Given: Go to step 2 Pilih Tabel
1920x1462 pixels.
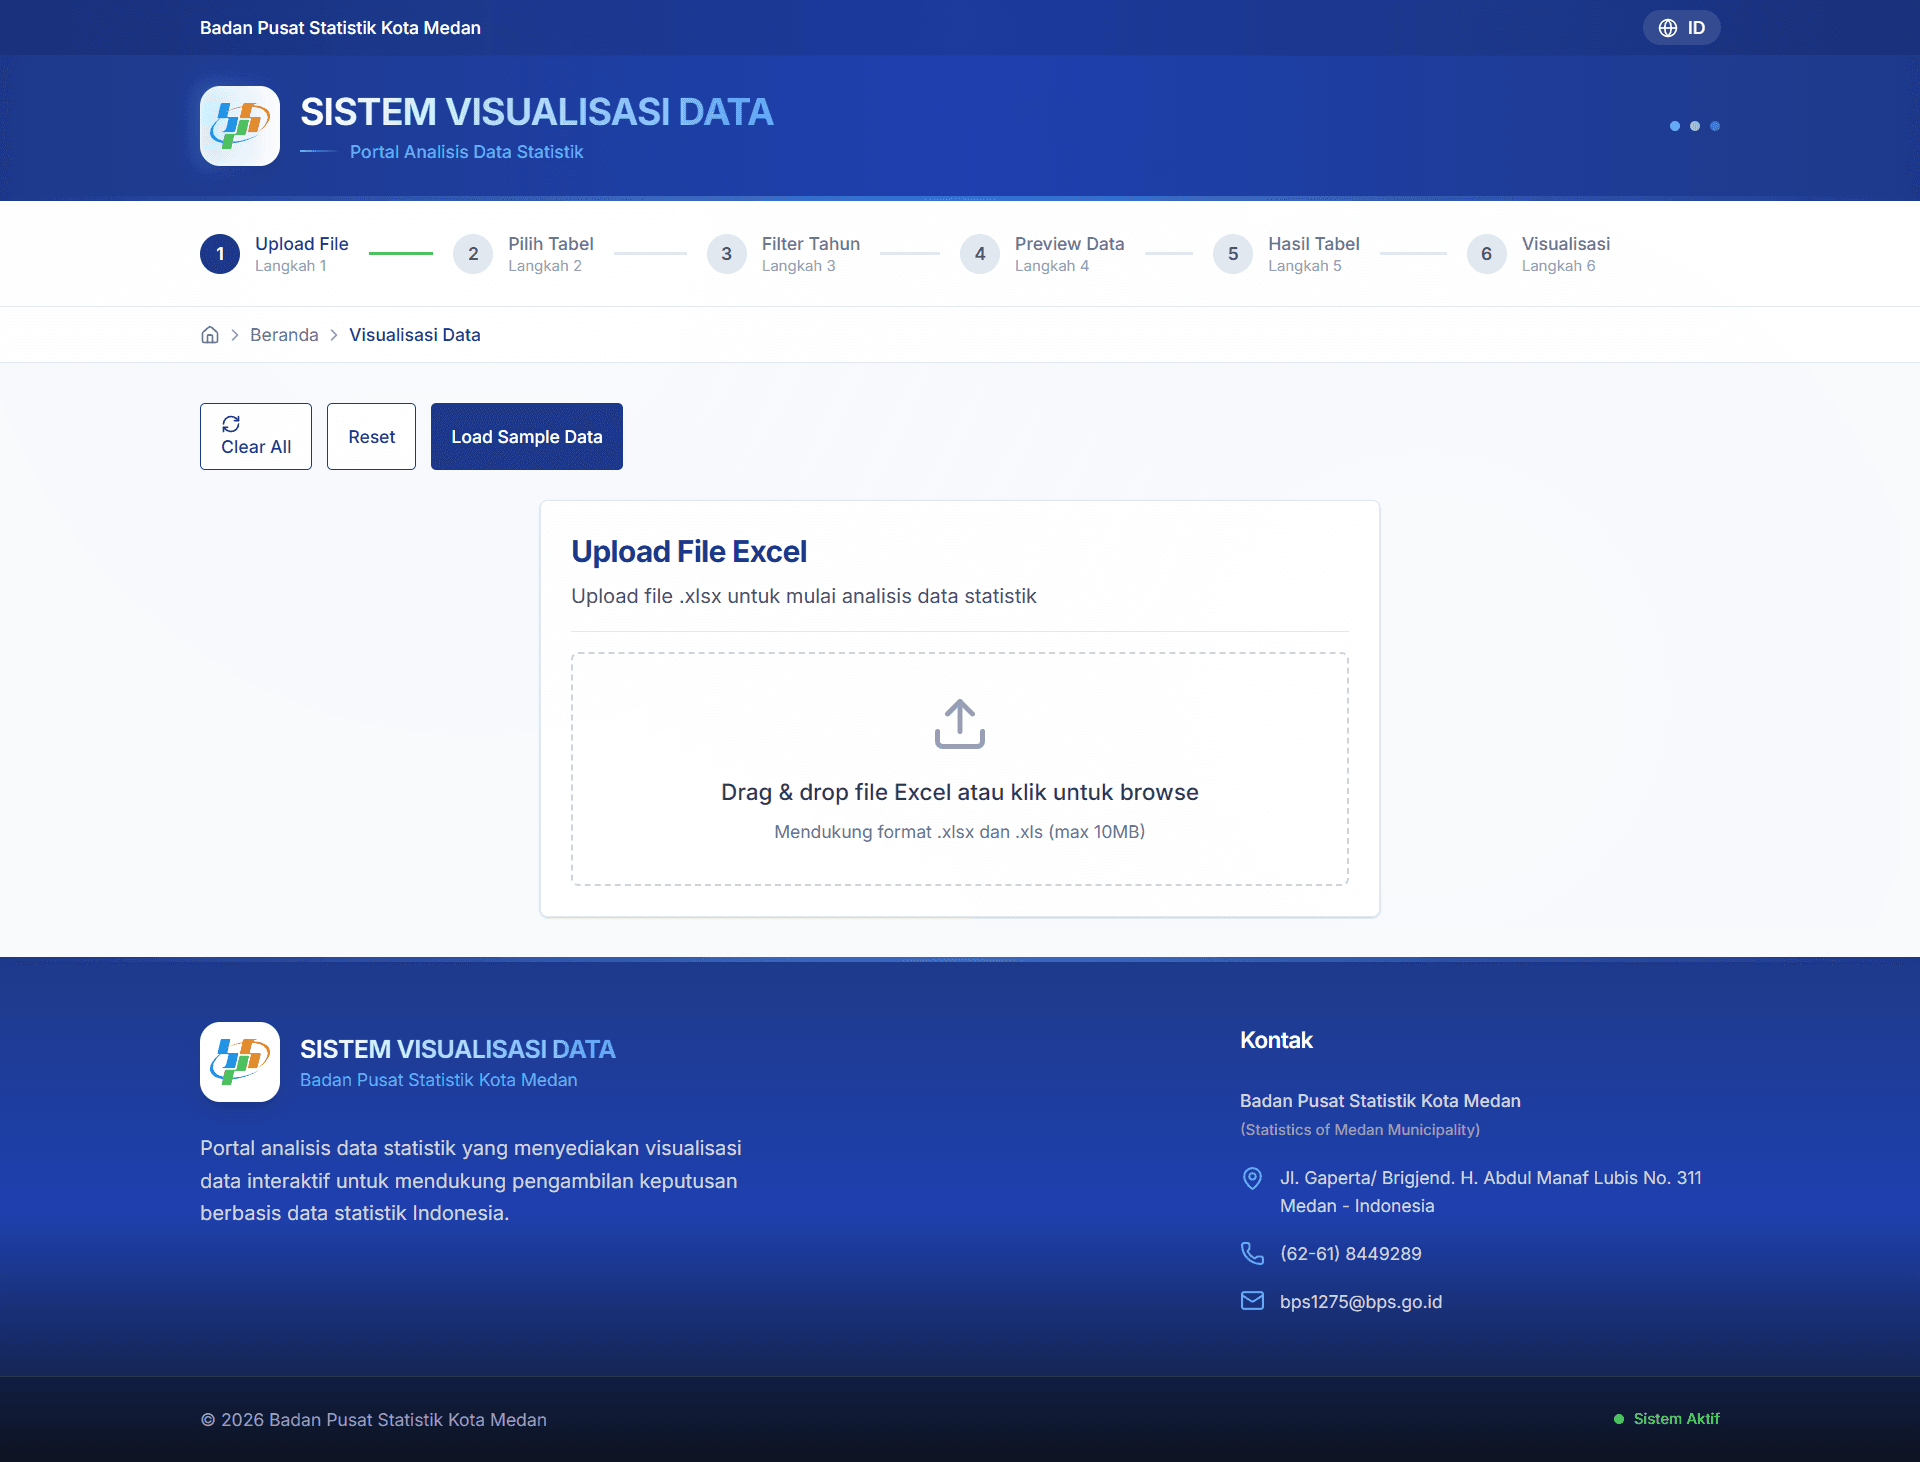Looking at the screenshot, I should (523, 254).
